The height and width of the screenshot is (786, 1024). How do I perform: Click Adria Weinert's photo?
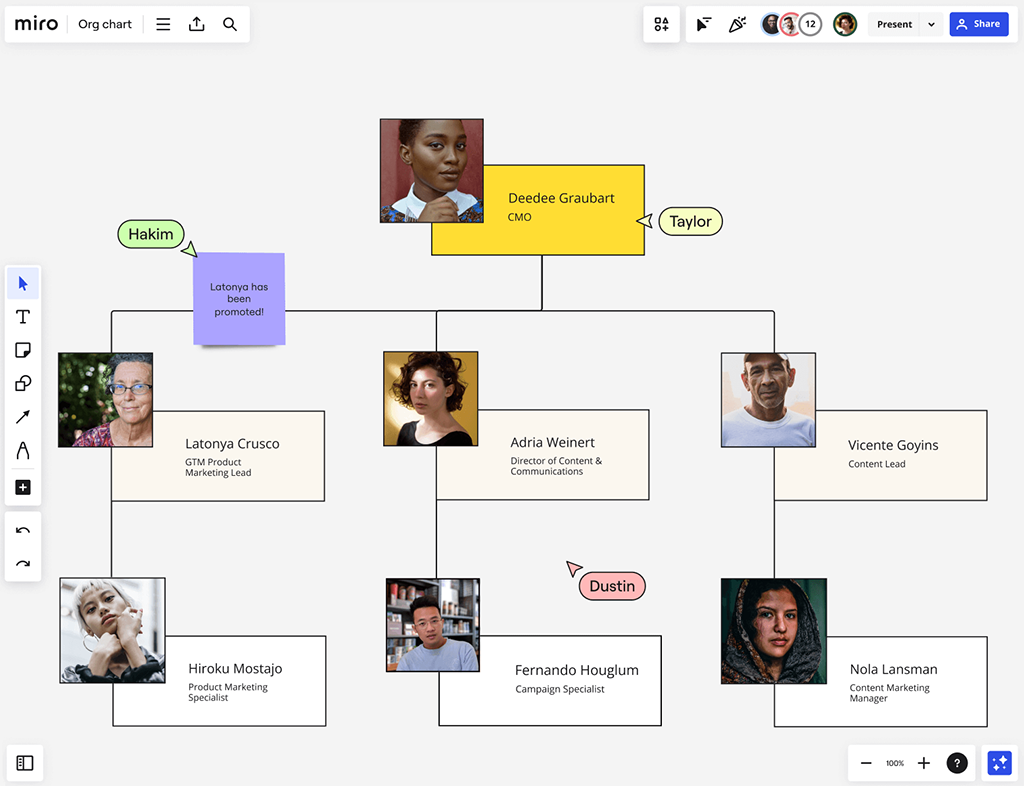point(430,399)
